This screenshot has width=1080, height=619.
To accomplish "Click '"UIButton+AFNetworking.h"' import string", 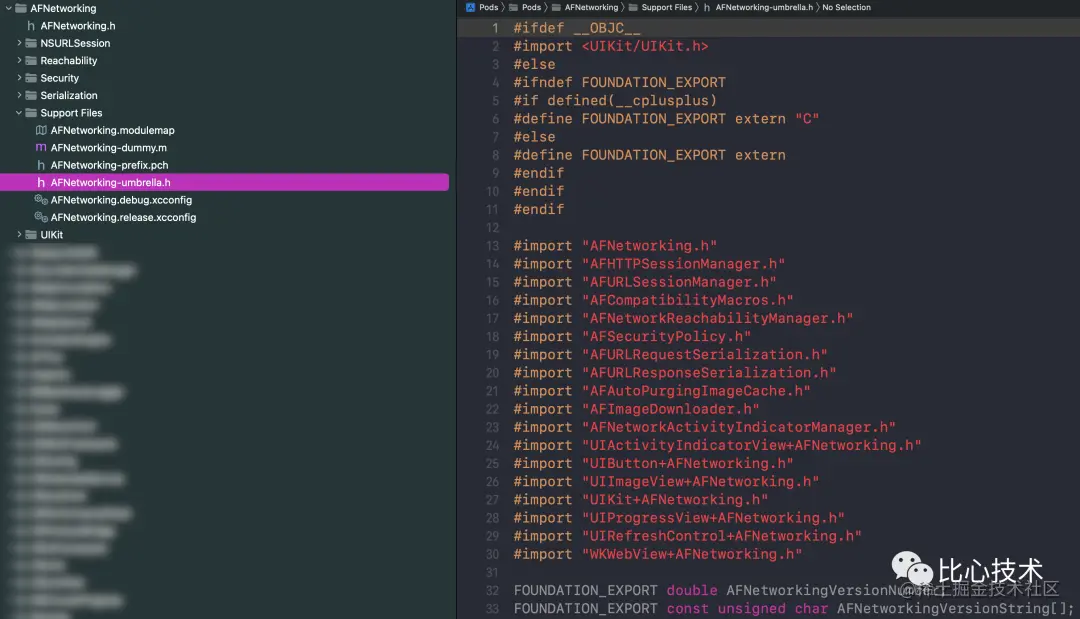I will [687, 463].
